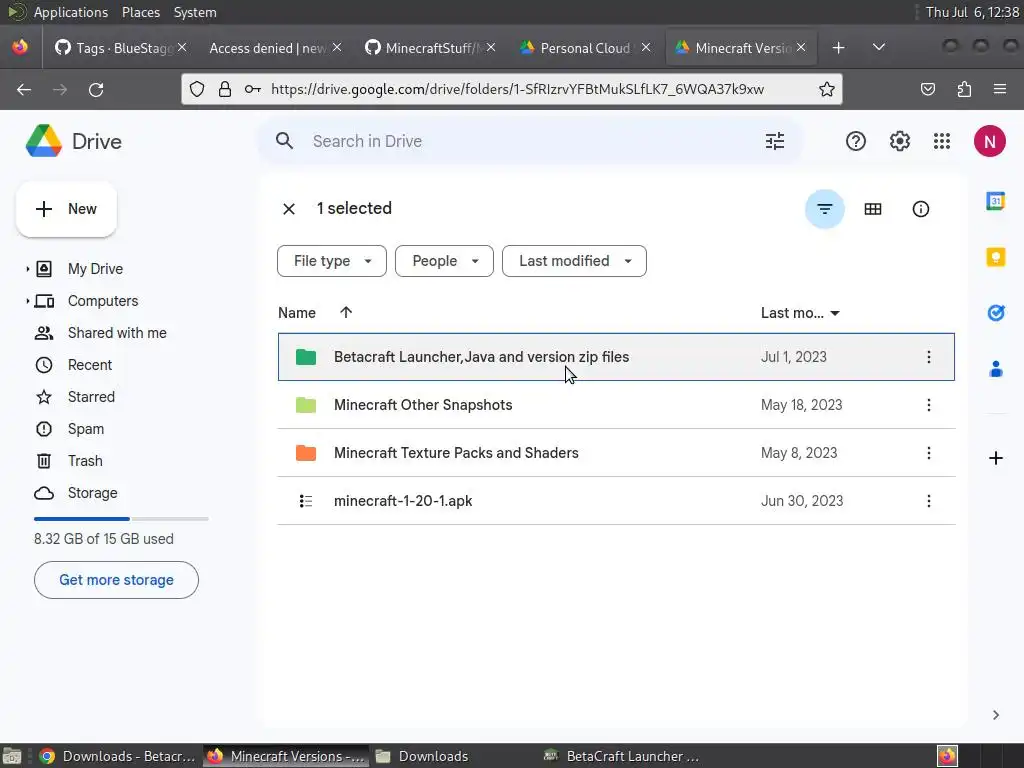Expand the My Drive tree arrow

27,269
